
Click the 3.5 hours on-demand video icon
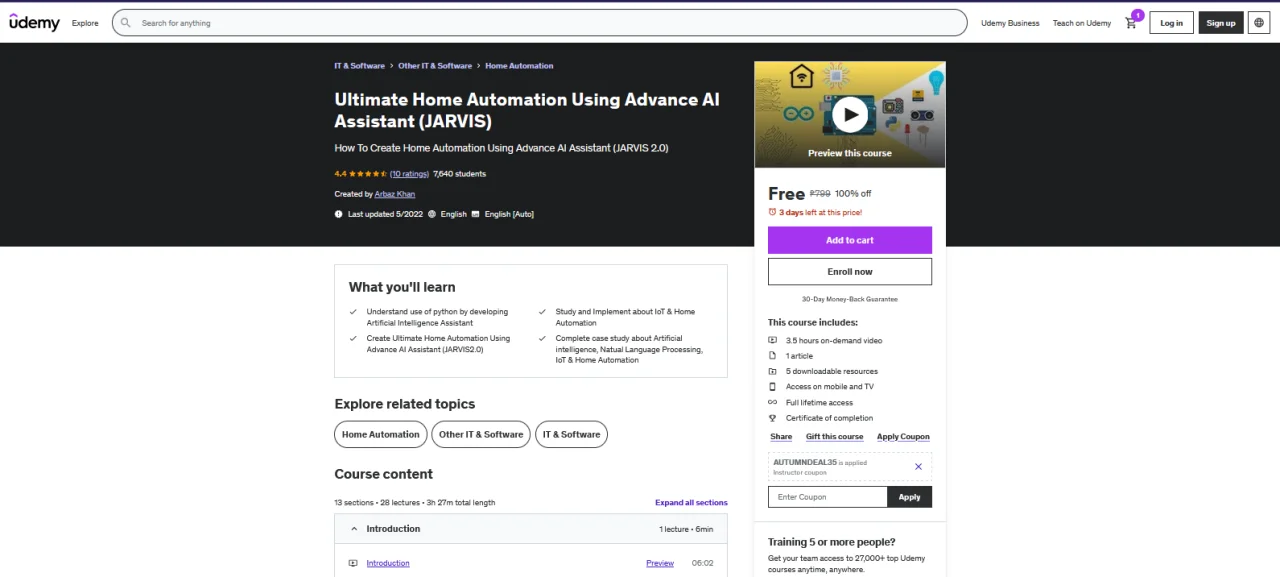point(773,341)
